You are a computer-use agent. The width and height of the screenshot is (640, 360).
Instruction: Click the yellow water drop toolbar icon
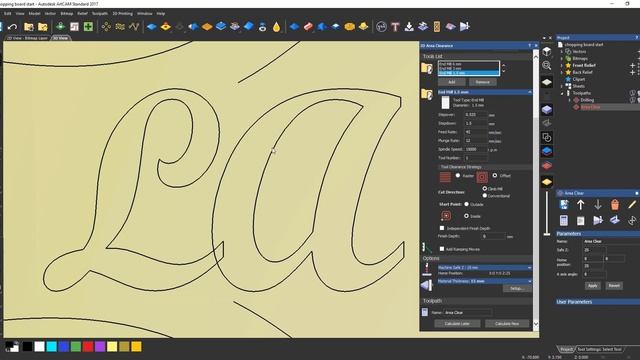coord(277,27)
